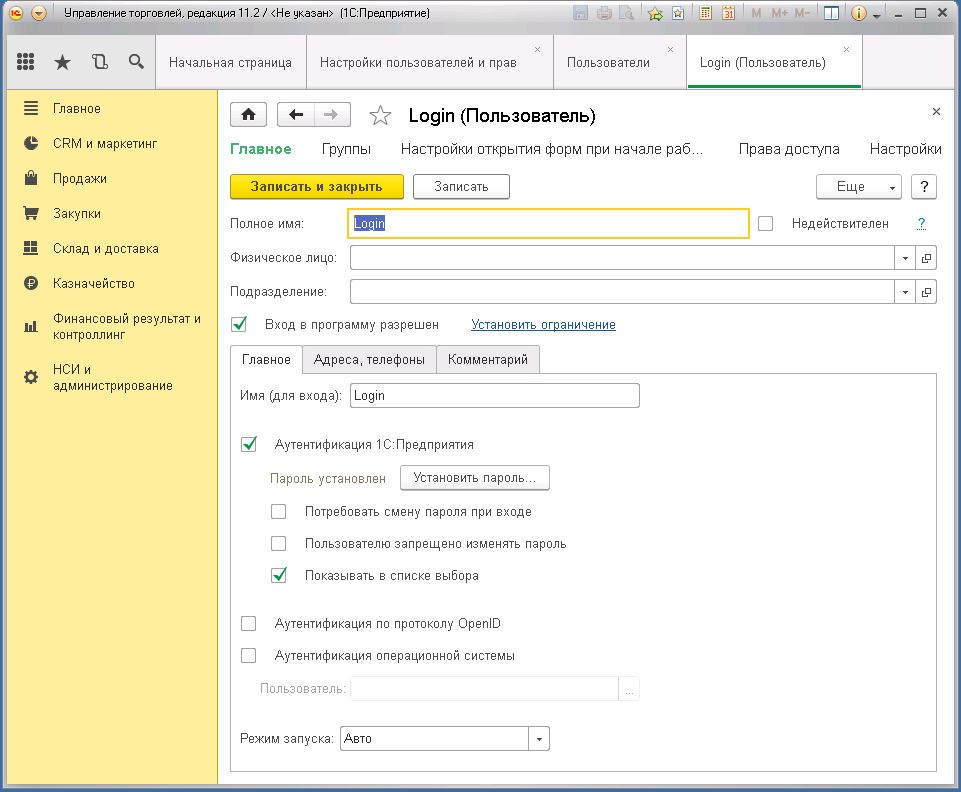
Task: Click the Закупки cart icon
Action: click(31, 213)
